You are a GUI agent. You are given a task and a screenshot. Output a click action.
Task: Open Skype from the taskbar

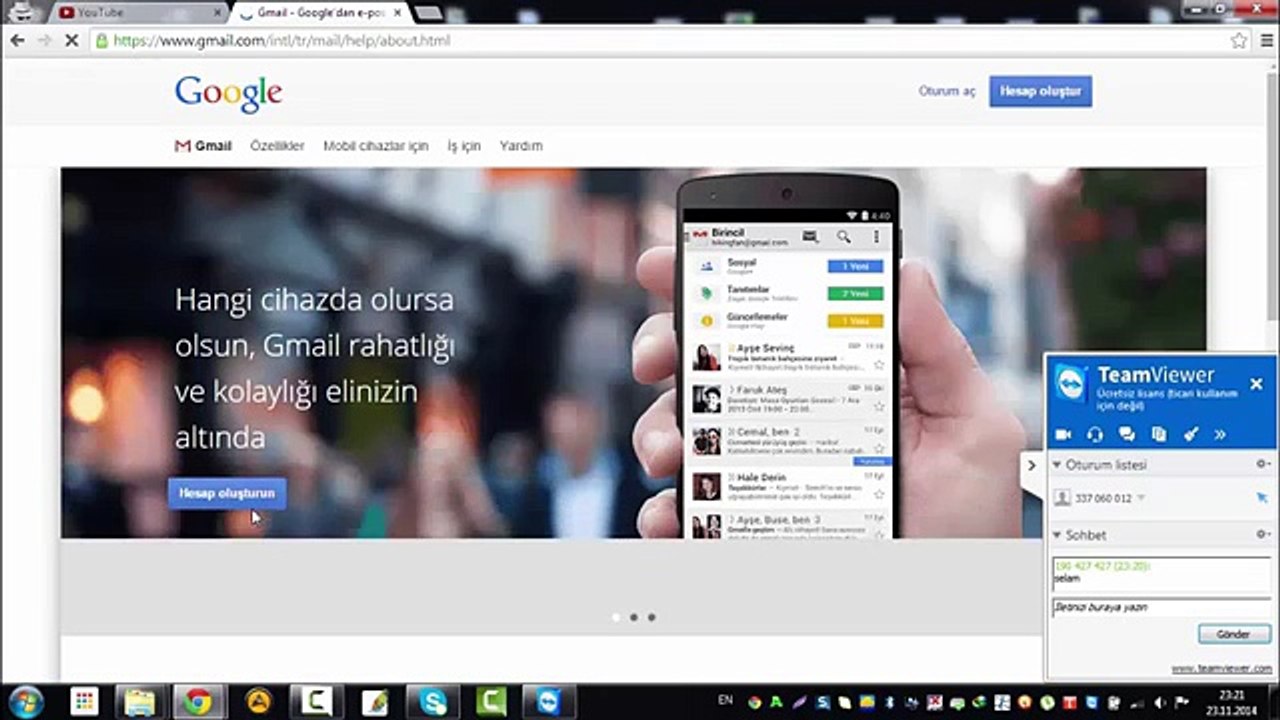pyautogui.click(x=434, y=702)
